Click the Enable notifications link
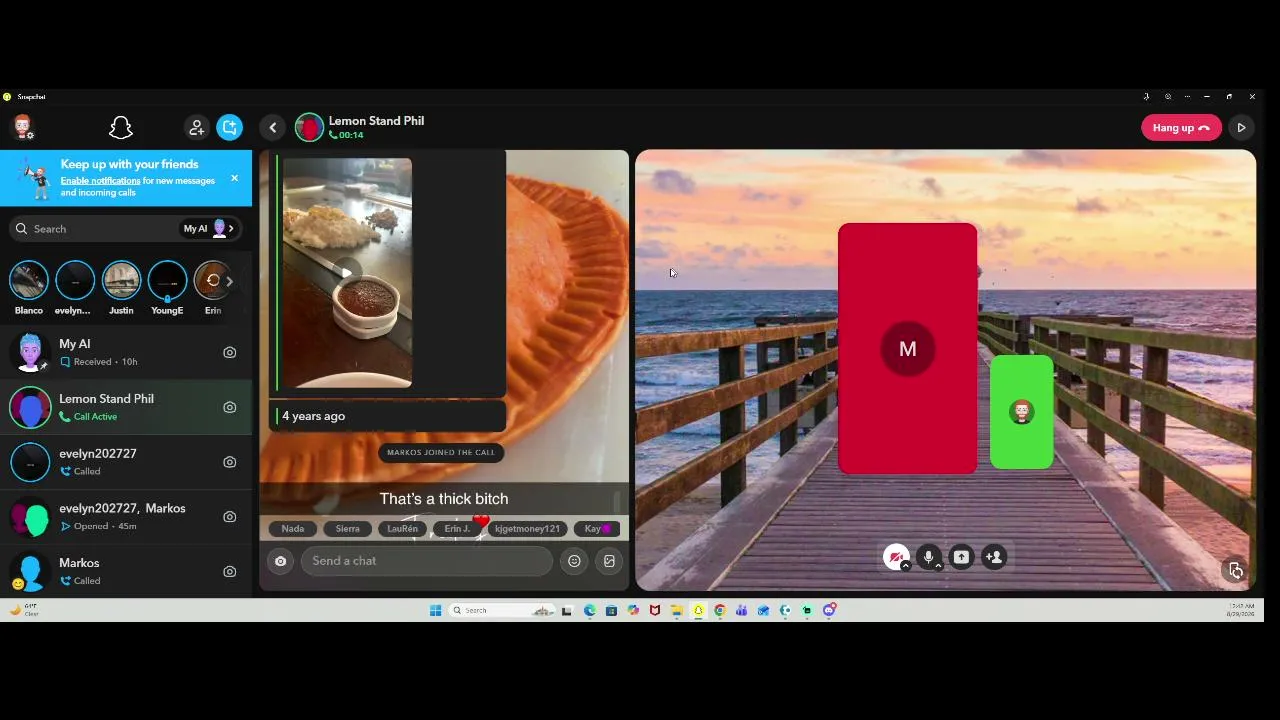The height and width of the screenshot is (720, 1280). click(100, 181)
